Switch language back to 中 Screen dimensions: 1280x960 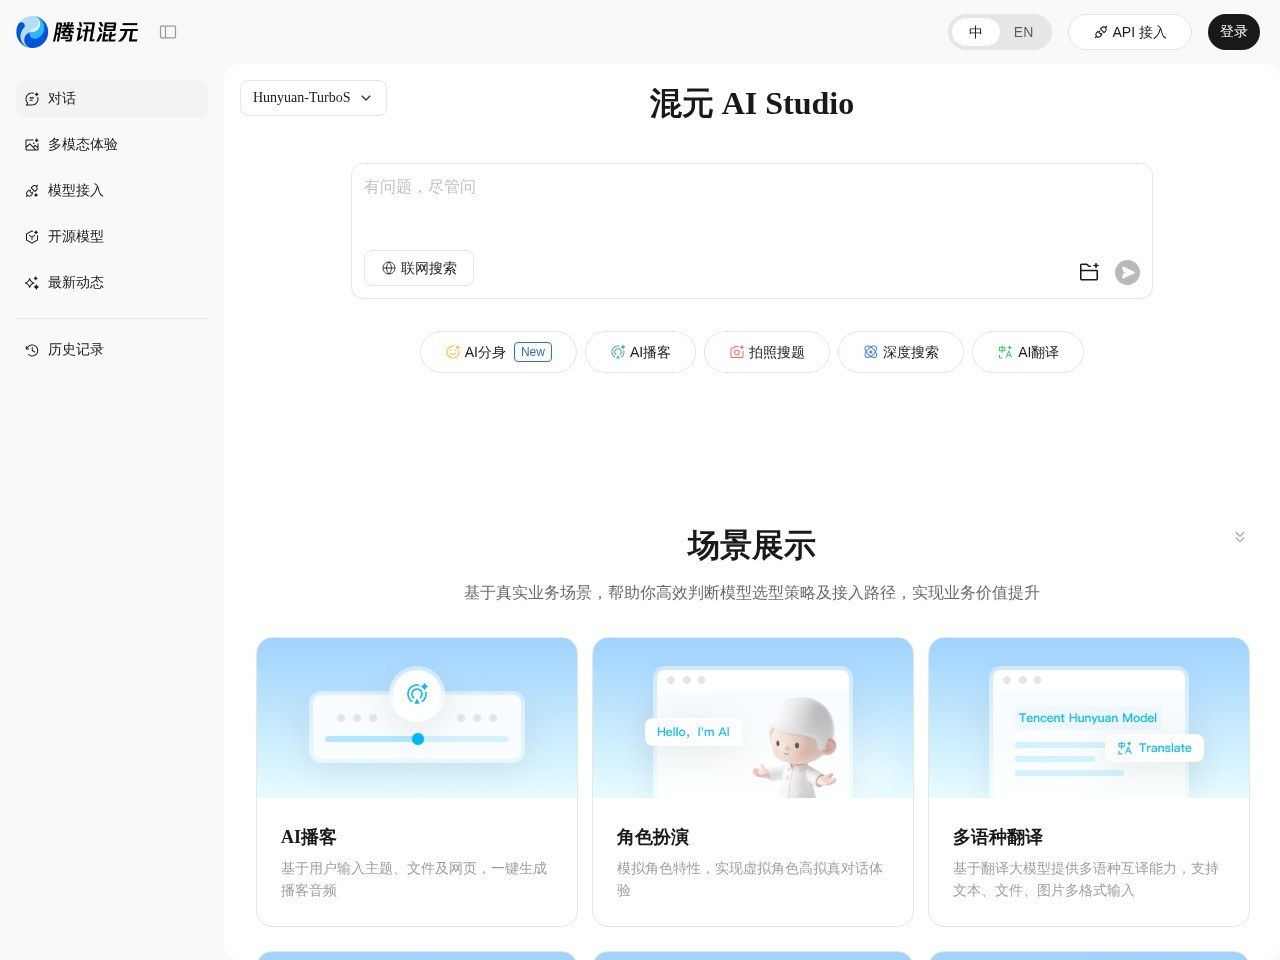[976, 32]
